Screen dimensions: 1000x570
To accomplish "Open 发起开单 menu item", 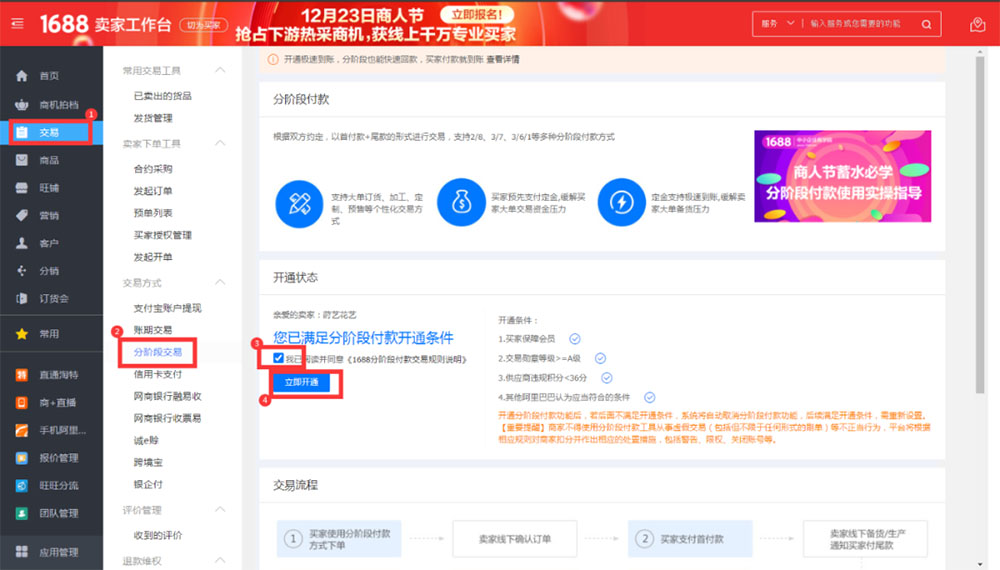I will pyautogui.click(x=153, y=257).
